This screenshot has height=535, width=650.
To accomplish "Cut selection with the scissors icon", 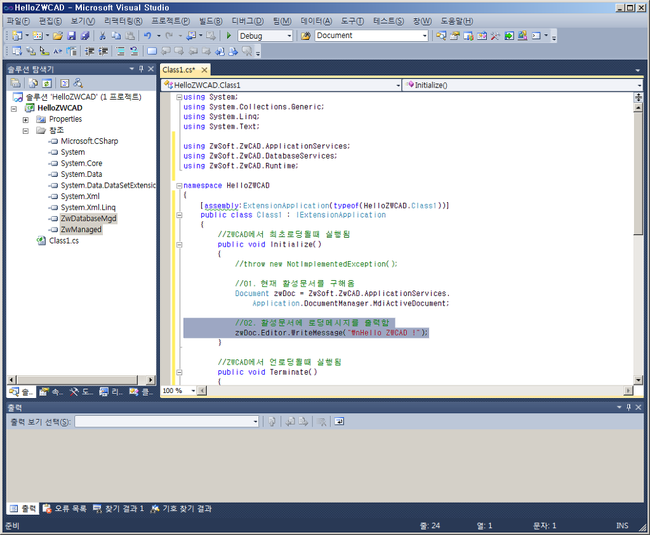I will point(102,36).
